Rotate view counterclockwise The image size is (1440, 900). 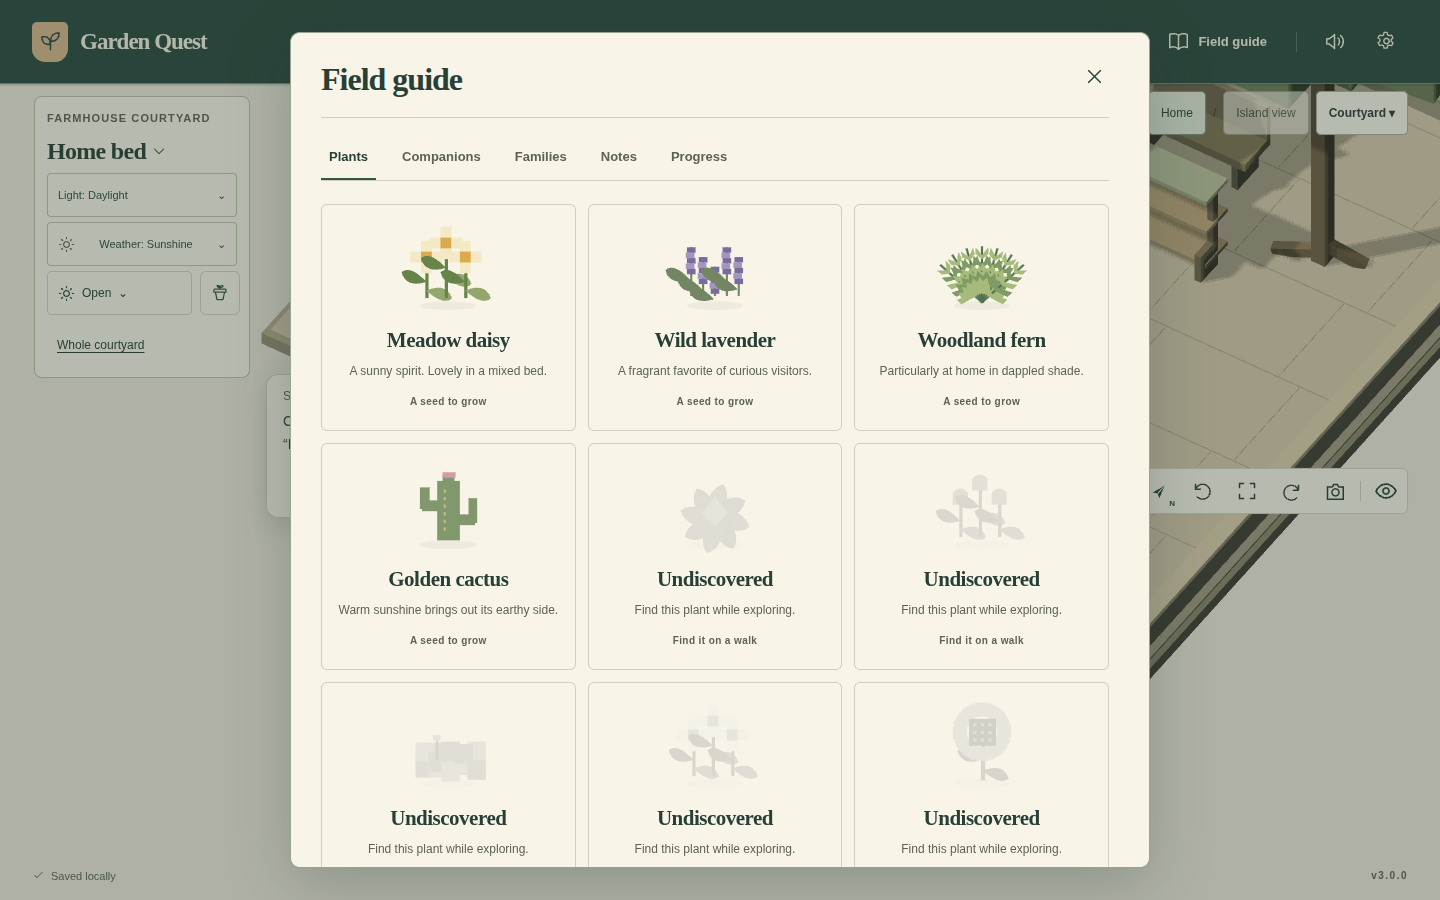[x=1203, y=492]
